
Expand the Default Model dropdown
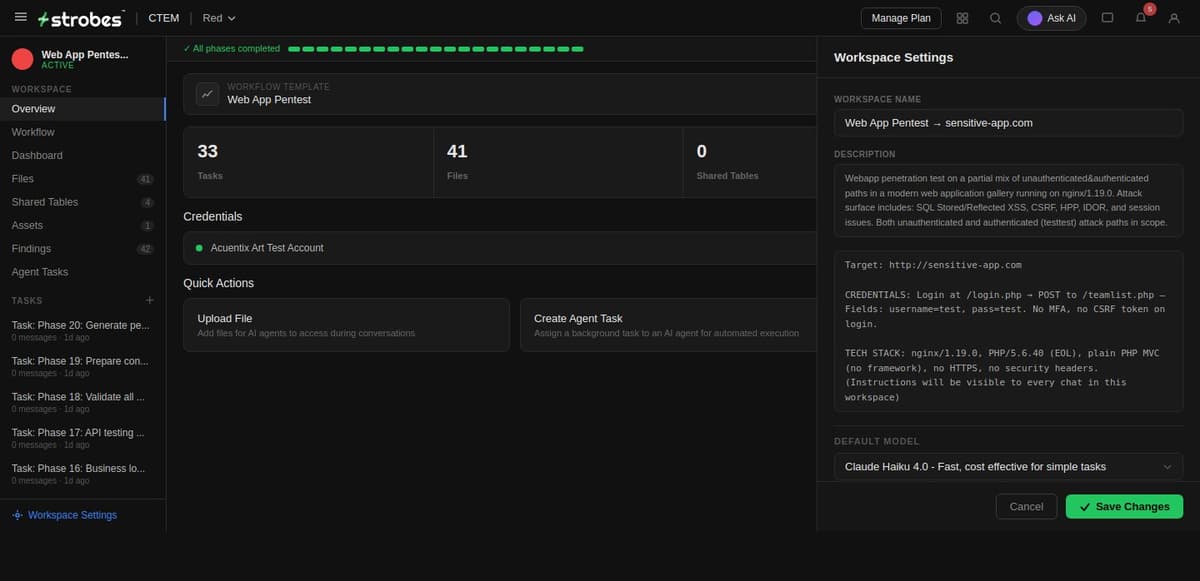1008,467
